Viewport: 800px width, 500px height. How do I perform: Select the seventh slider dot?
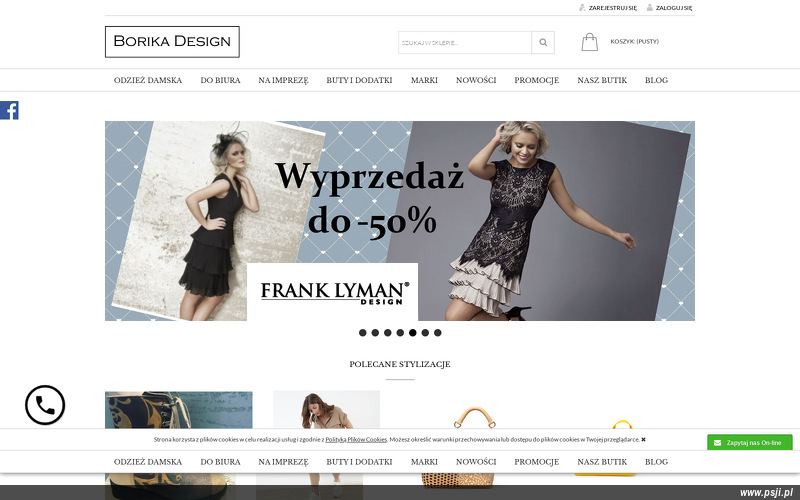(438, 333)
